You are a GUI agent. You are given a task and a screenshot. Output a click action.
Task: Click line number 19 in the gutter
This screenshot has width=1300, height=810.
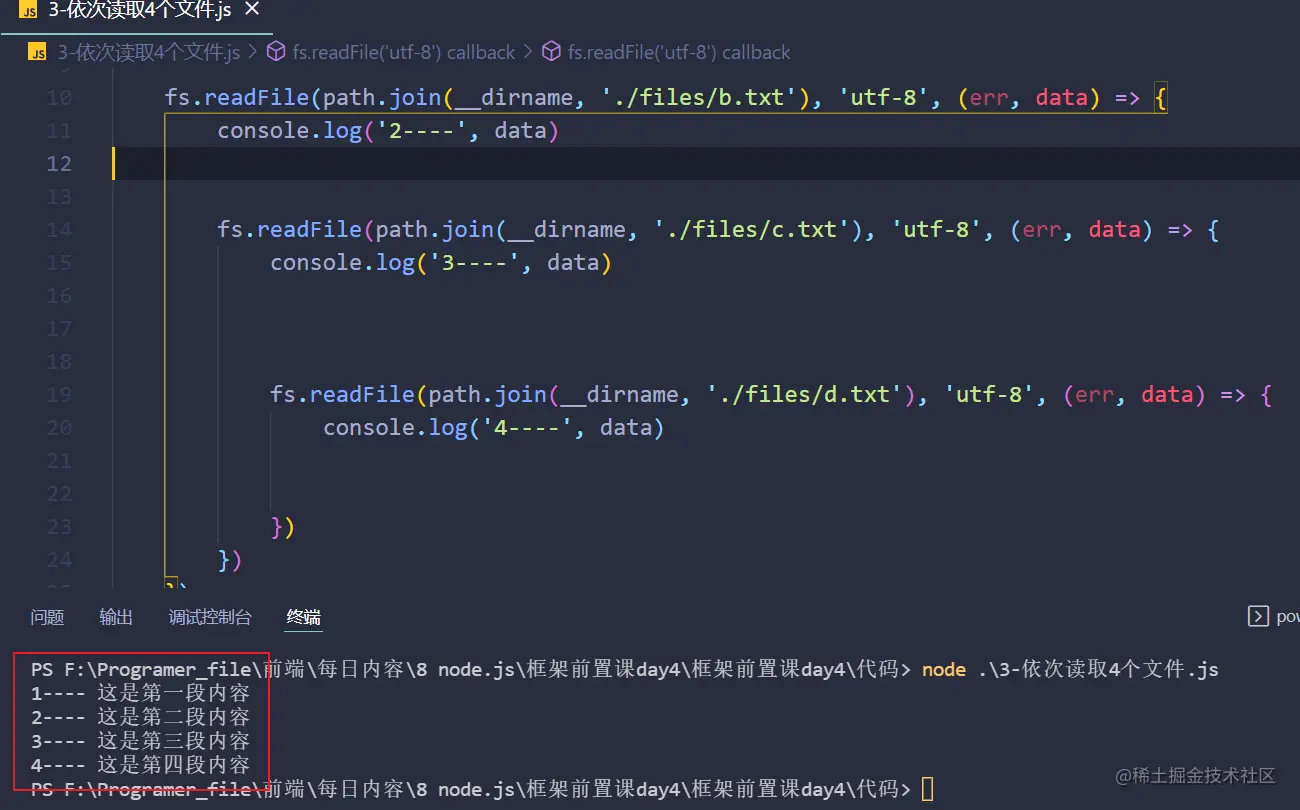coord(59,395)
